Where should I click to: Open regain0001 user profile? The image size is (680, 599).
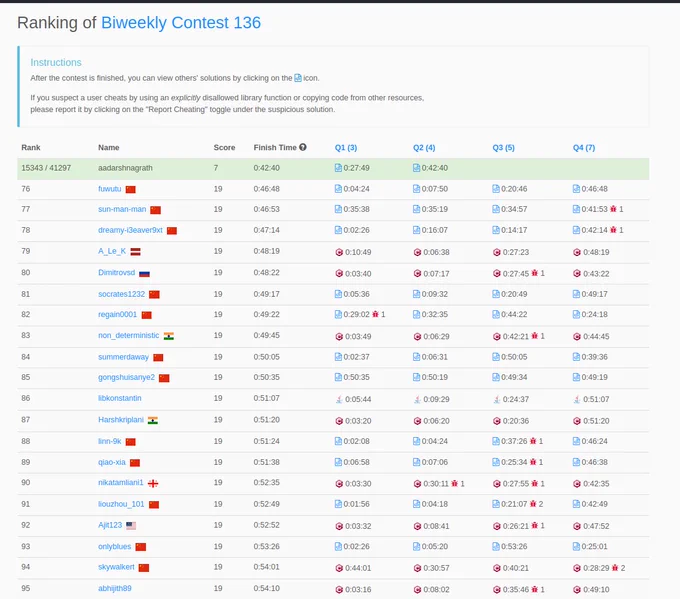click(x=117, y=314)
